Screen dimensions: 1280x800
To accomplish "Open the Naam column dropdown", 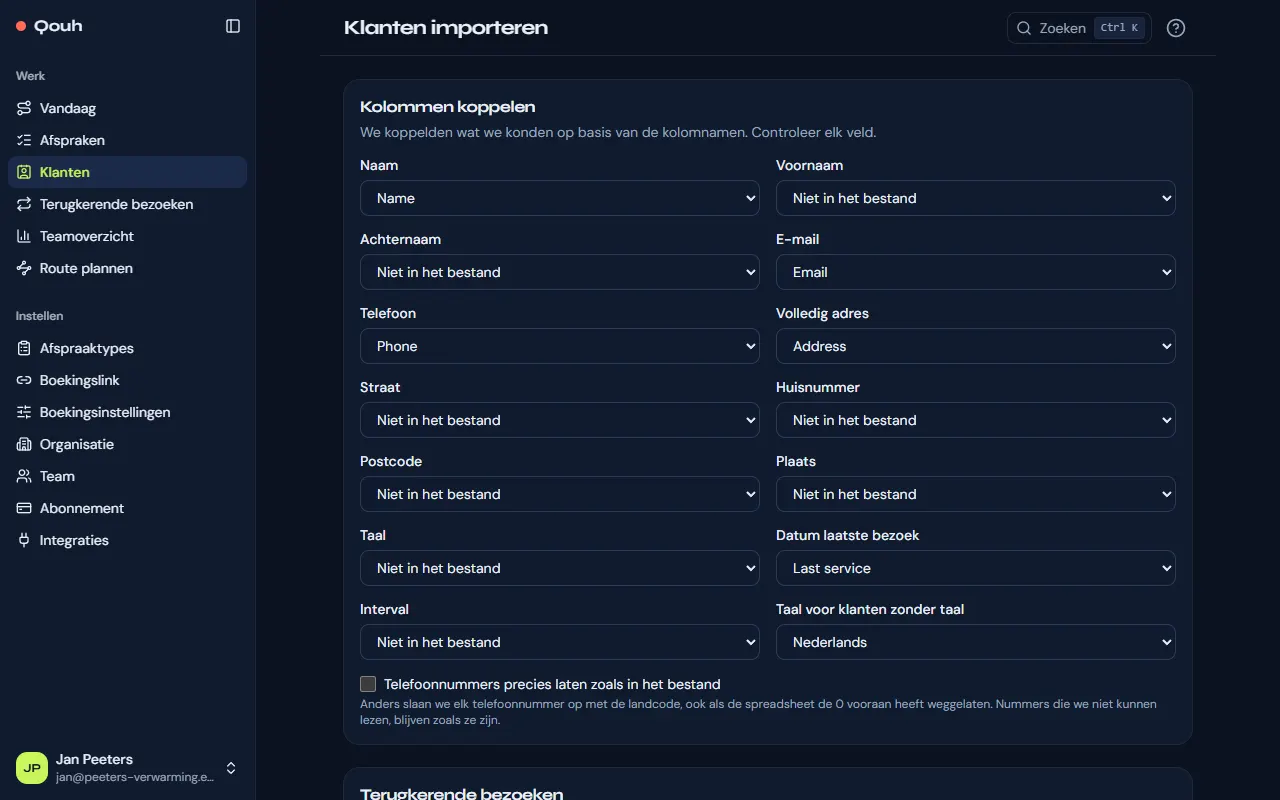I will click(560, 198).
